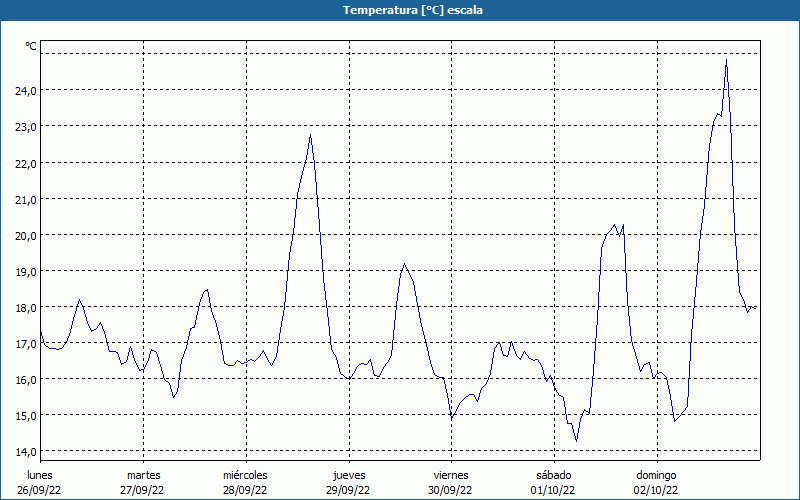This screenshot has height=500, width=800.
Task: Click the 'martes' day label
Action: (144, 475)
